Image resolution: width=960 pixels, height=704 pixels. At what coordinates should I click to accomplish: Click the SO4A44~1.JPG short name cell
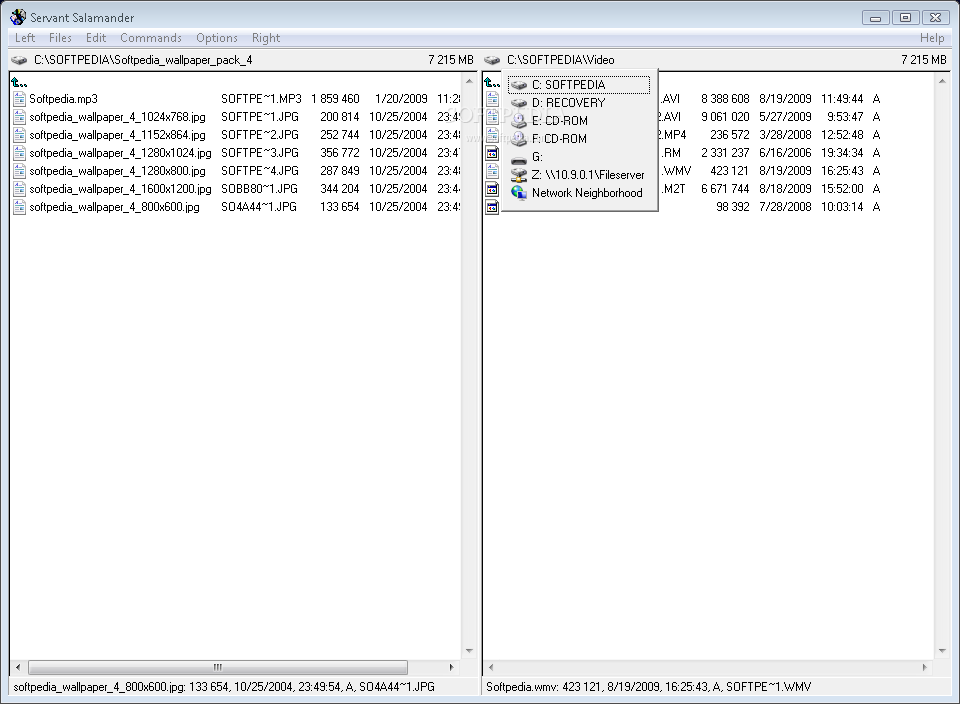point(258,207)
